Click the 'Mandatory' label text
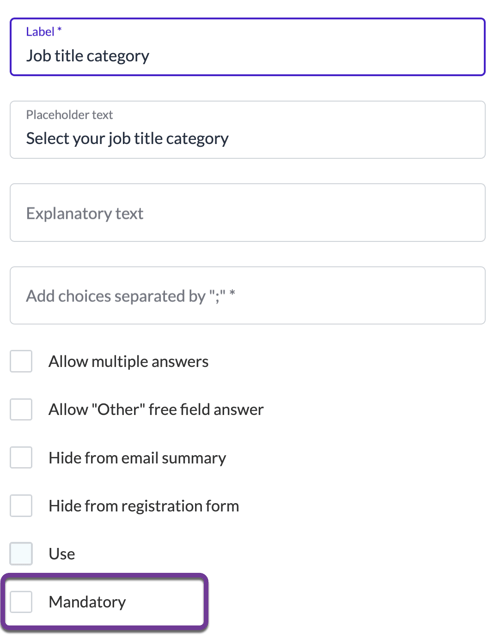This screenshot has height=637, width=500. pos(87,602)
